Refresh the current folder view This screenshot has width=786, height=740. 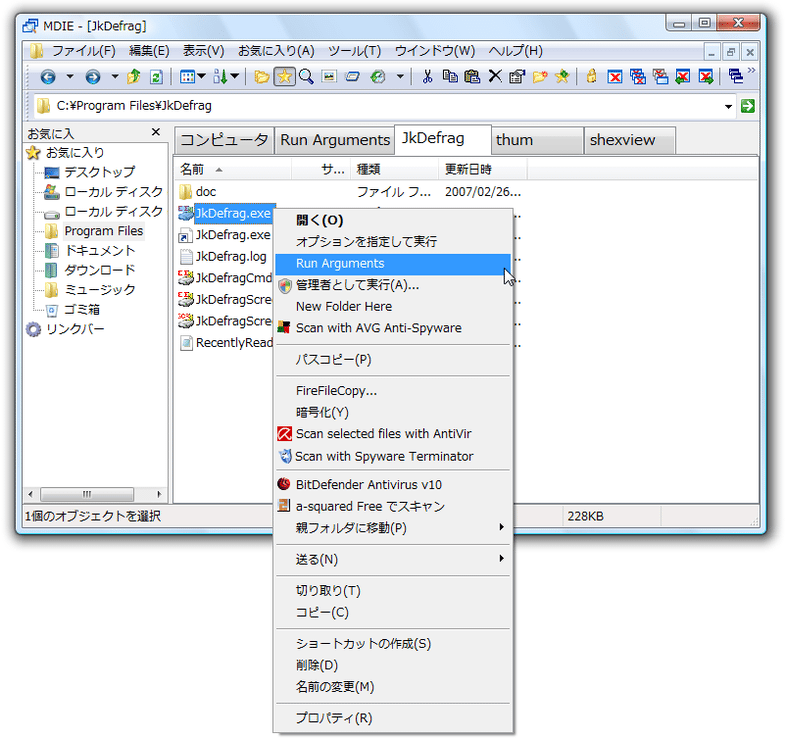pos(156,77)
